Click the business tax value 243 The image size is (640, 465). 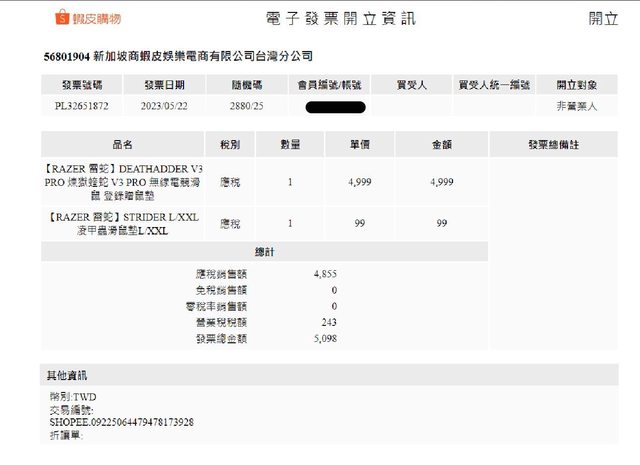329,322
